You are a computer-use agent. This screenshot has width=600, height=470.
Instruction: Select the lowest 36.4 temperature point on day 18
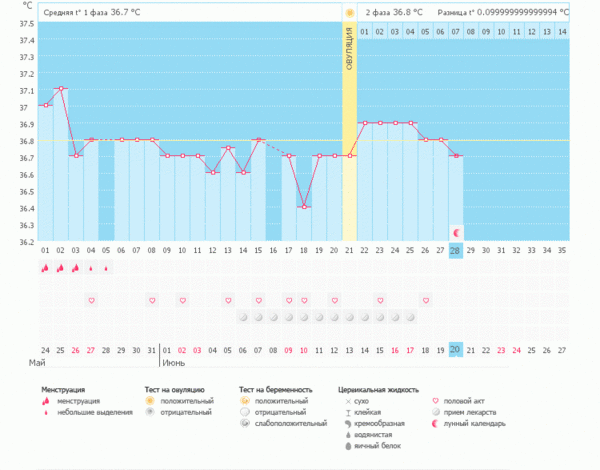click(x=304, y=206)
